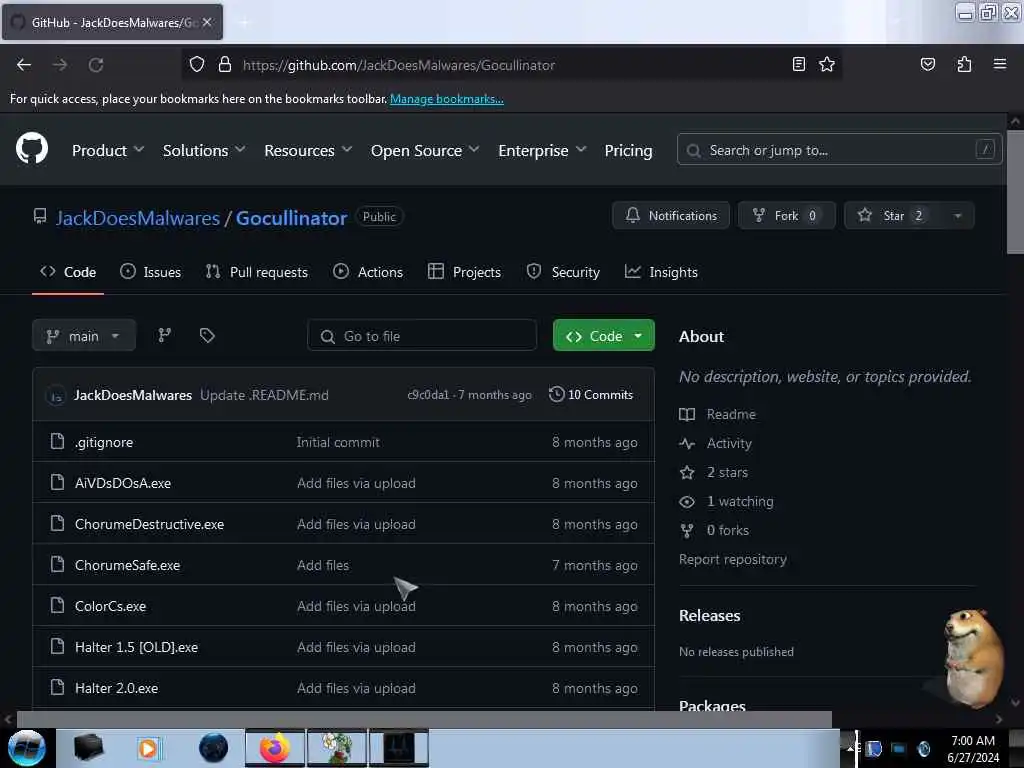Open Firefox hamburger menu
This screenshot has width=1024, height=768.
pyautogui.click(x=999, y=64)
